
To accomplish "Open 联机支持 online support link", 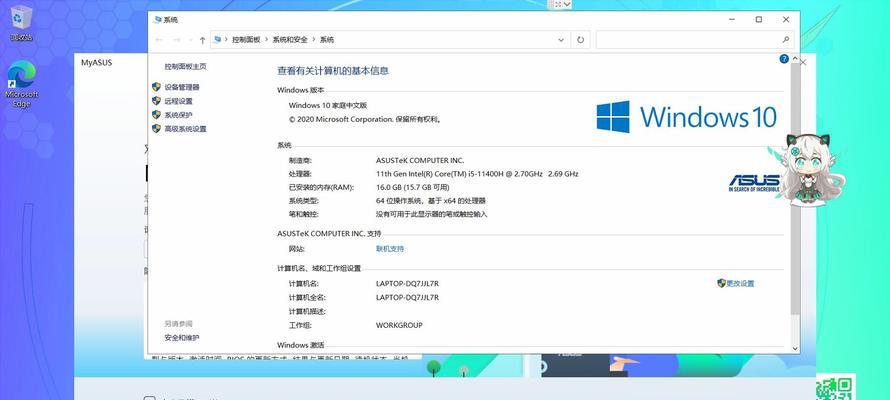I will [x=390, y=249].
